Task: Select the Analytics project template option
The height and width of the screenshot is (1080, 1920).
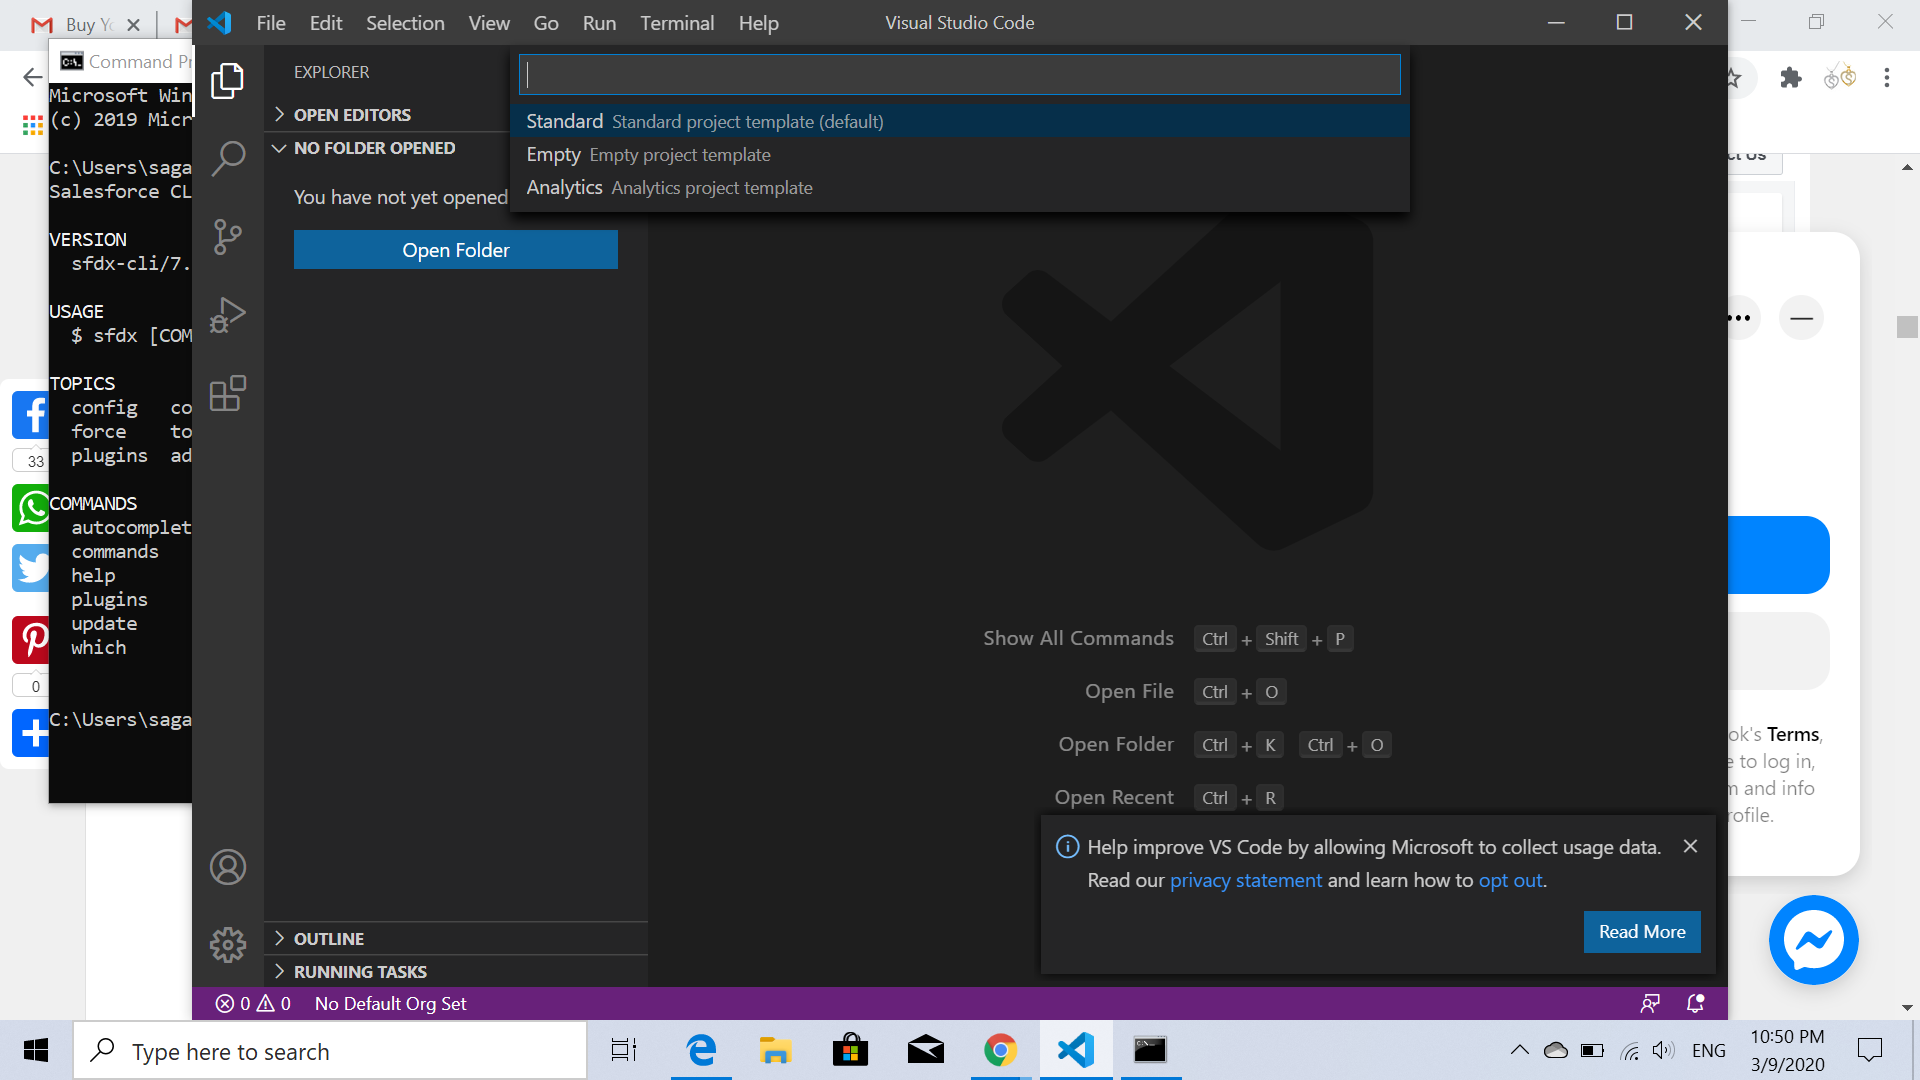Action: click(960, 187)
